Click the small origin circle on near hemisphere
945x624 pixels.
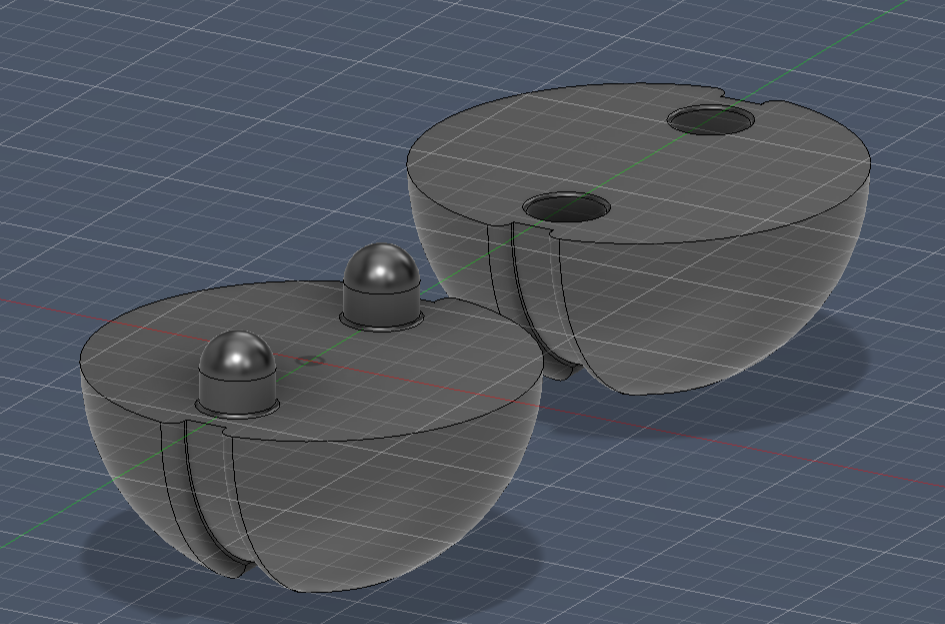tap(310, 361)
